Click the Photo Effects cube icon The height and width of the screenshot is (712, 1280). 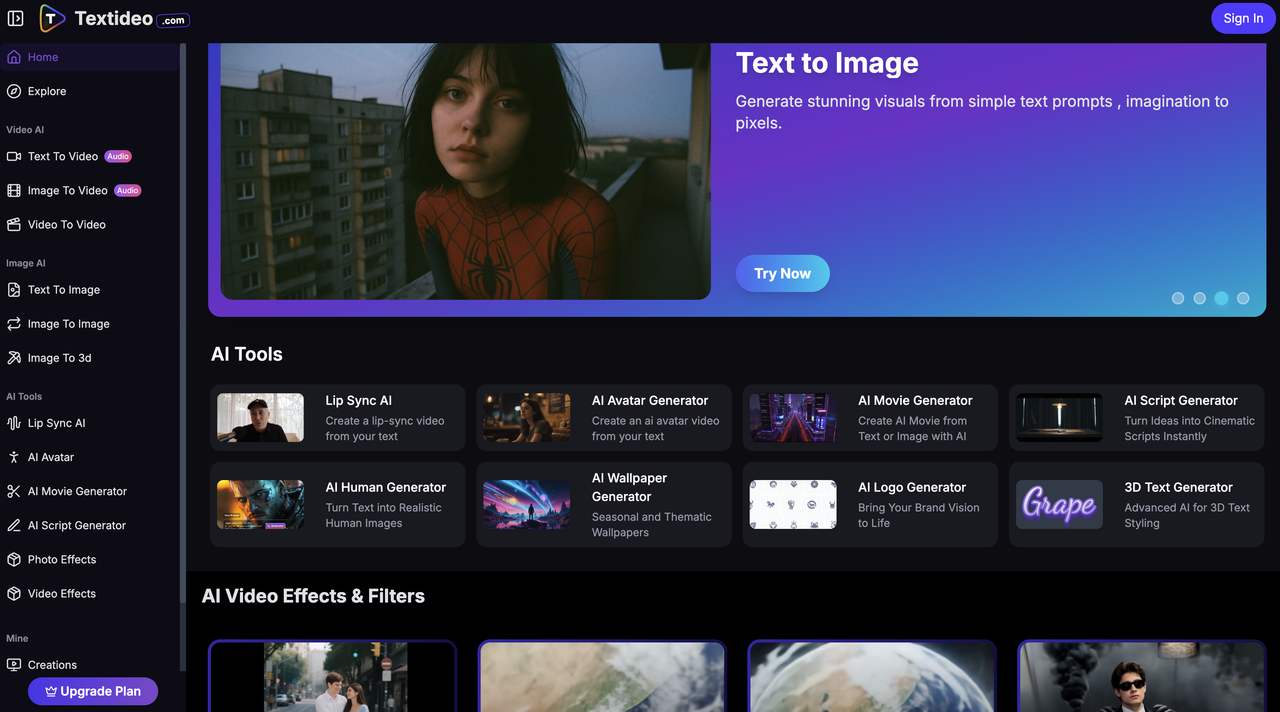click(14, 559)
